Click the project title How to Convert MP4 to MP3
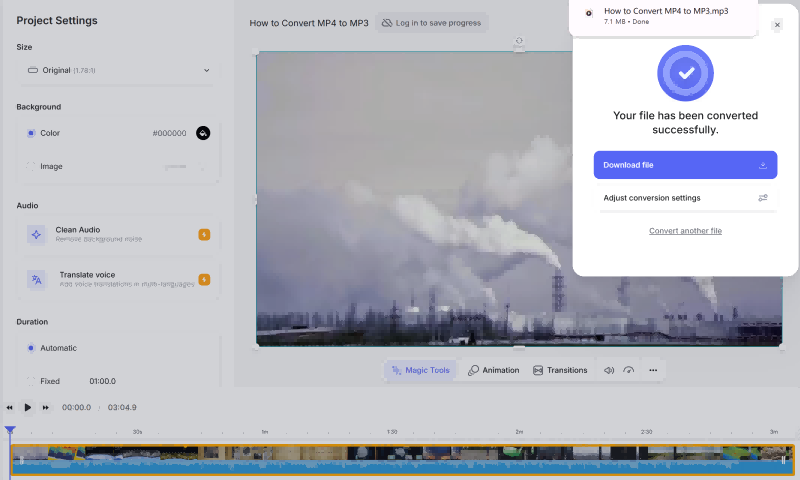The height and width of the screenshot is (480, 800). [x=309, y=23]
